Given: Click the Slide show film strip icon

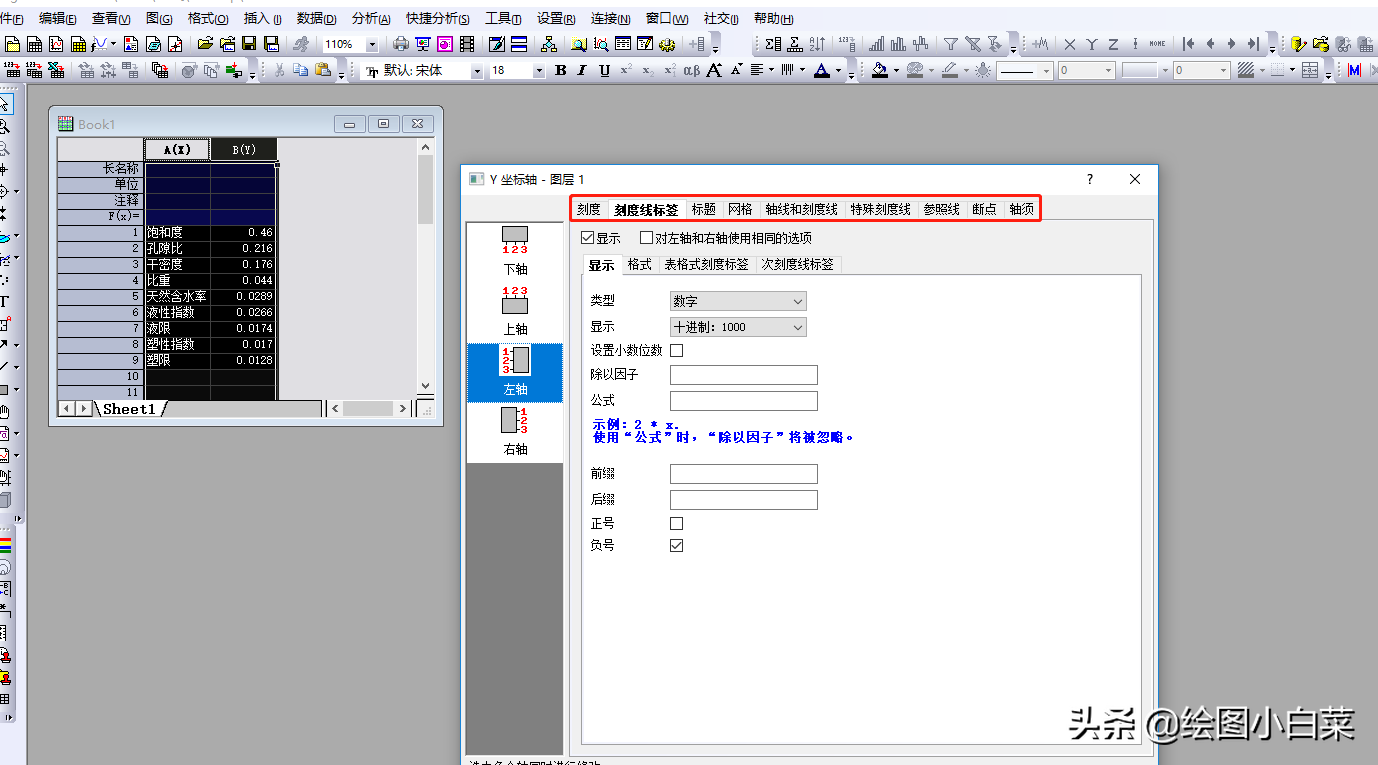Looking at the screenshot, I should point(466,44).
